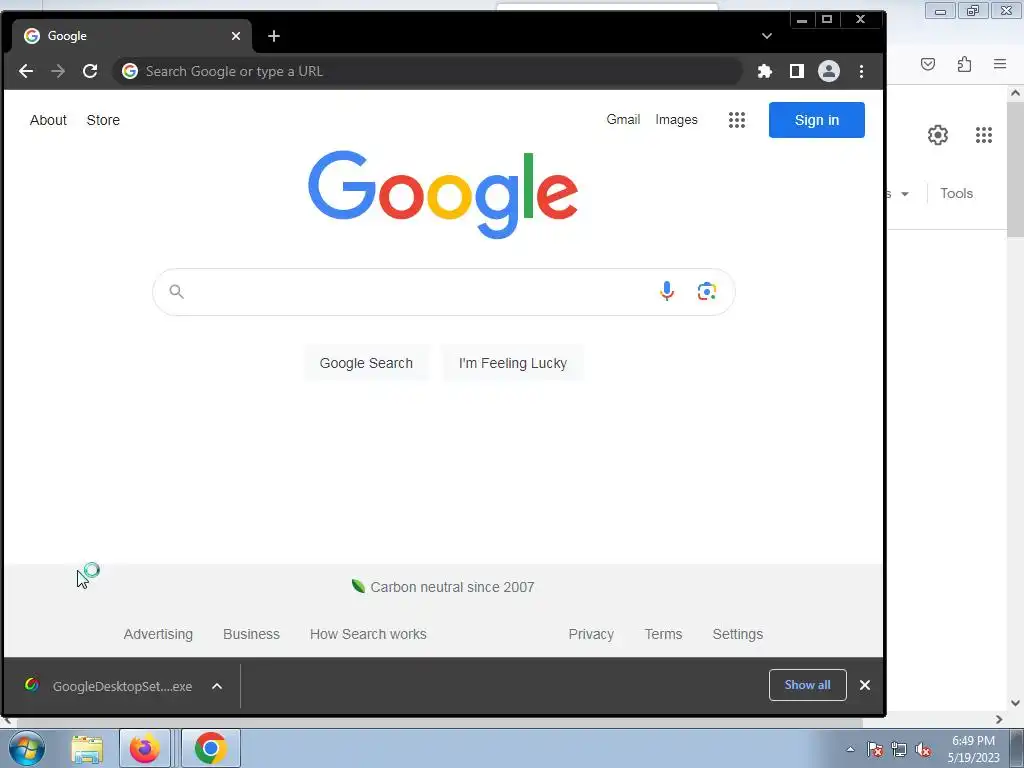This screenshot has height=768, width=1024.
Task: Open Firefox's hamburger menu in background window
Action: [x=1000, y=64]
